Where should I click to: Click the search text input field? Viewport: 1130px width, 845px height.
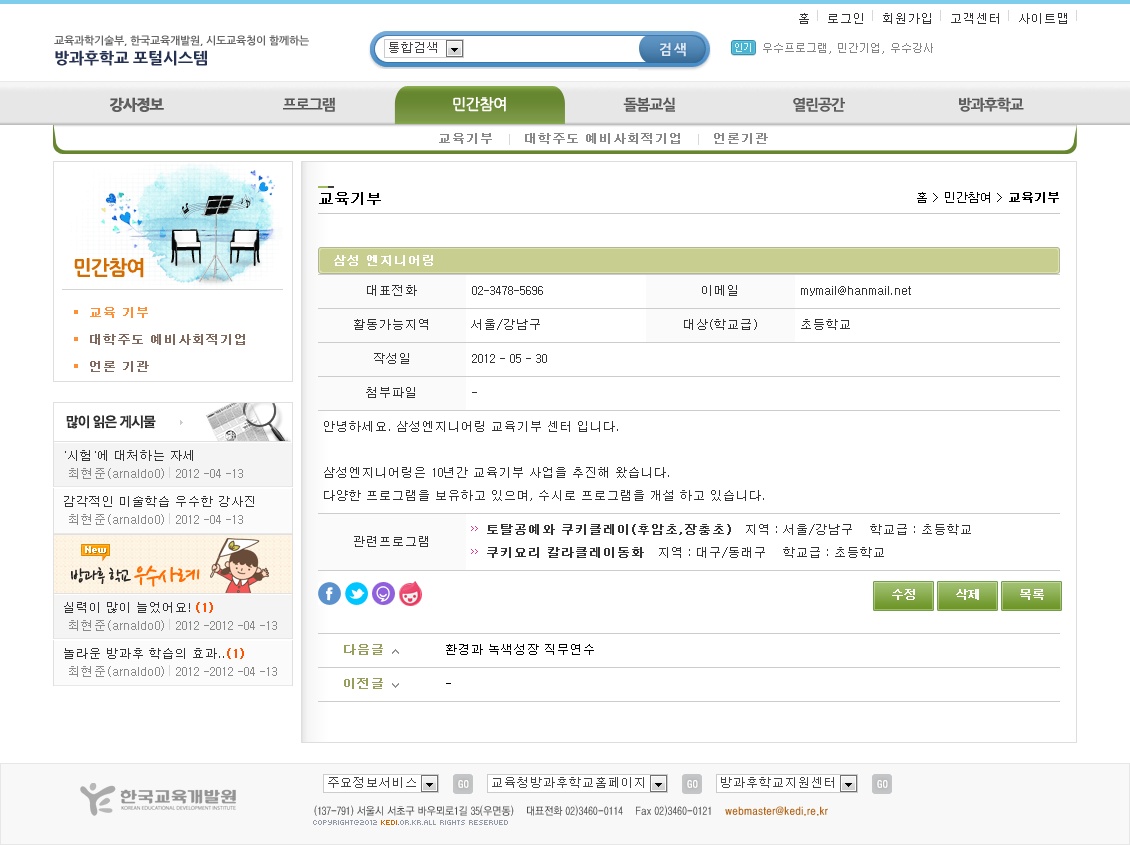551,48
